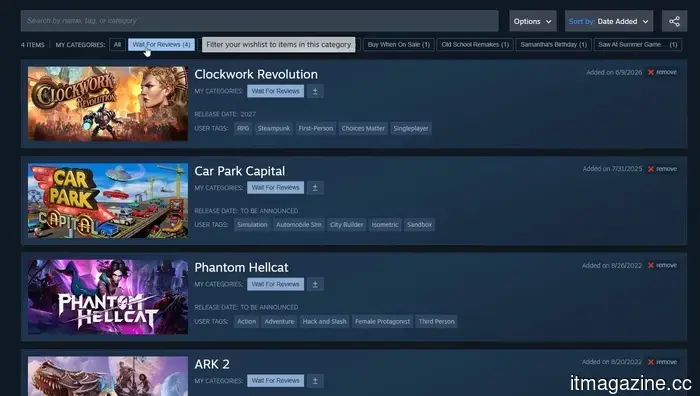The height and width of the screenshot is (396, 700).
Task: Click the City Builder user tag
Action: pos(346,225)
